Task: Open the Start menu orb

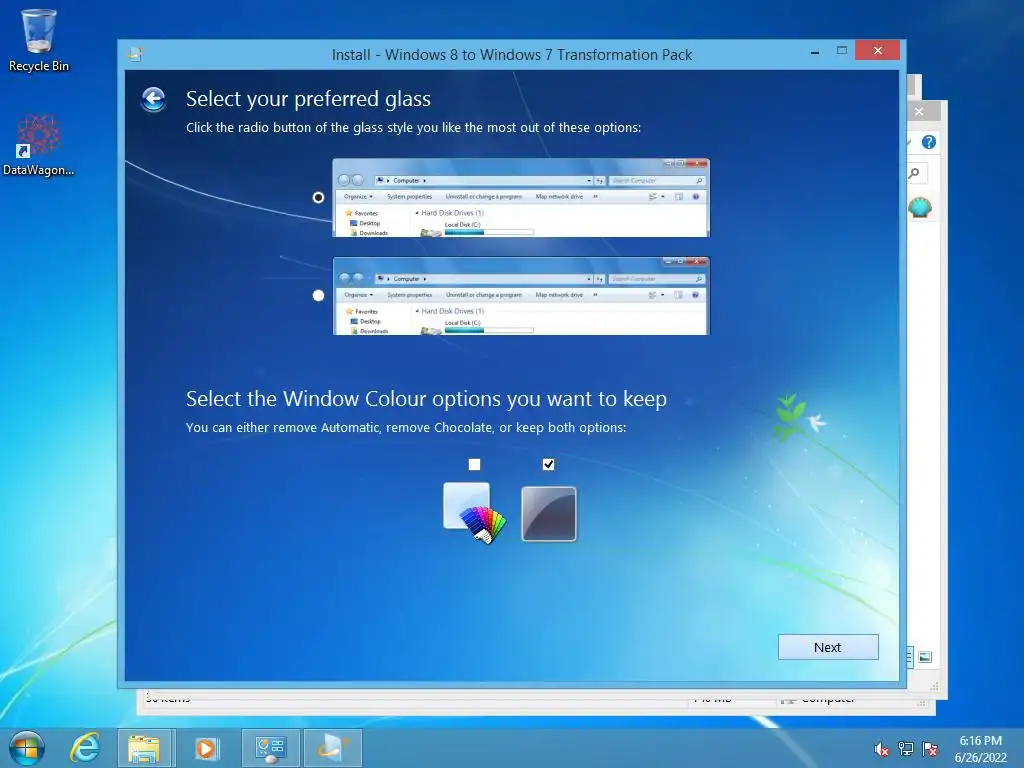Action: (x=27, y=748)
